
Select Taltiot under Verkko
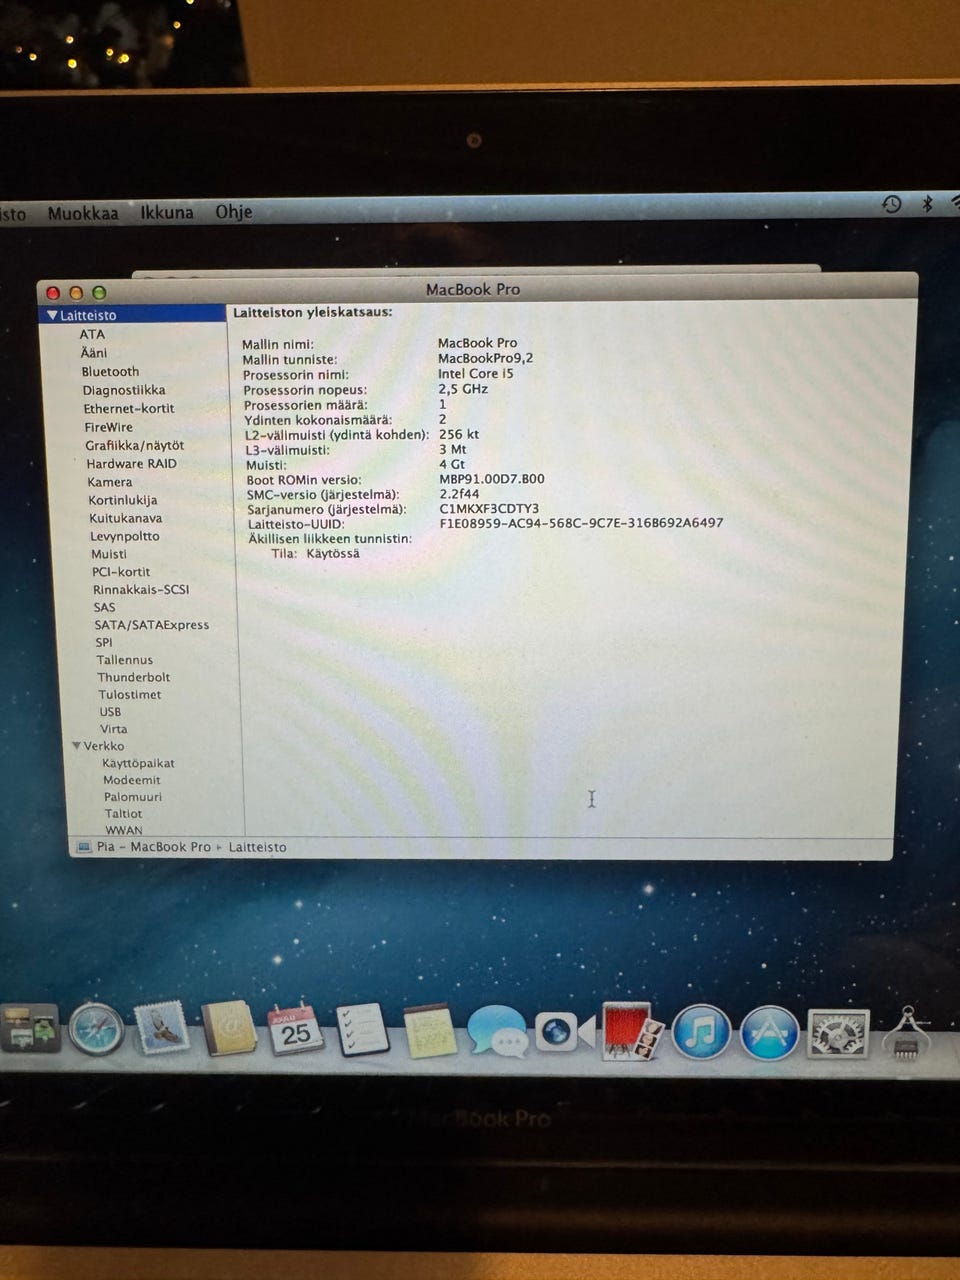123,814
